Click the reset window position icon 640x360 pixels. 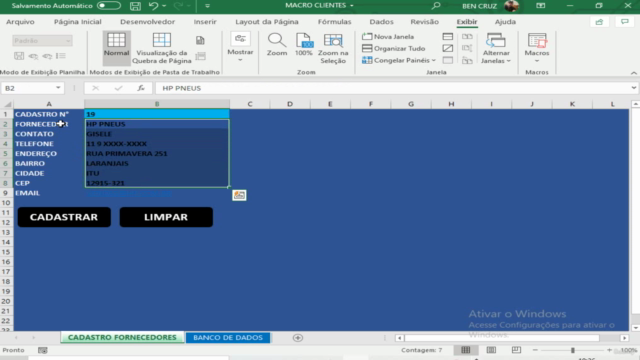[x=467, y=60]
